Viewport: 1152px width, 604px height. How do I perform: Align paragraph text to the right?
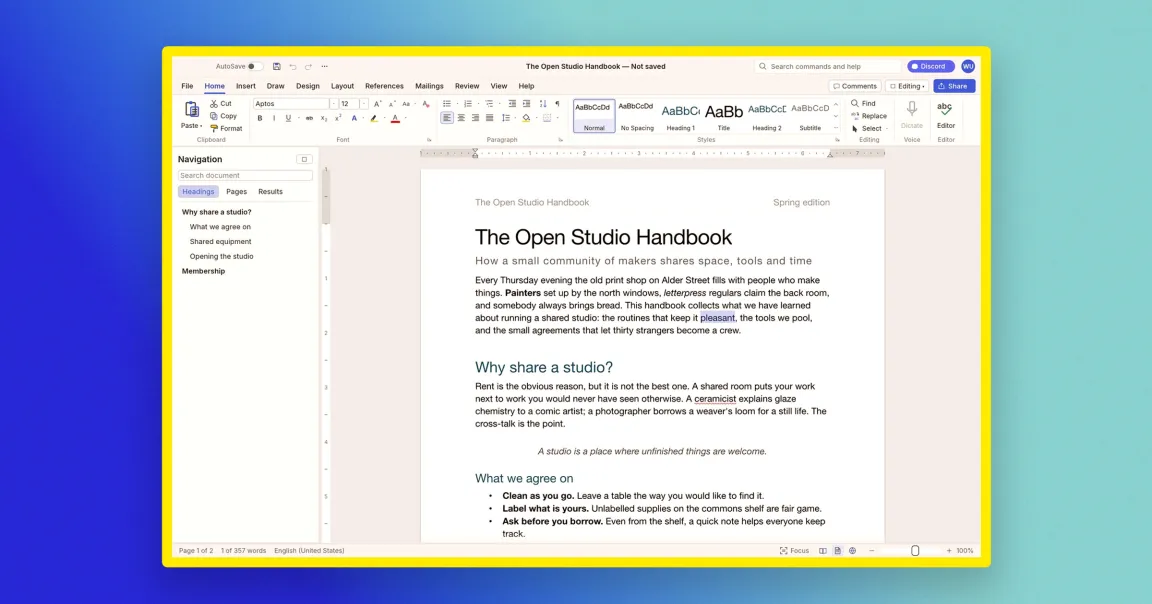(x=475, y=118)
